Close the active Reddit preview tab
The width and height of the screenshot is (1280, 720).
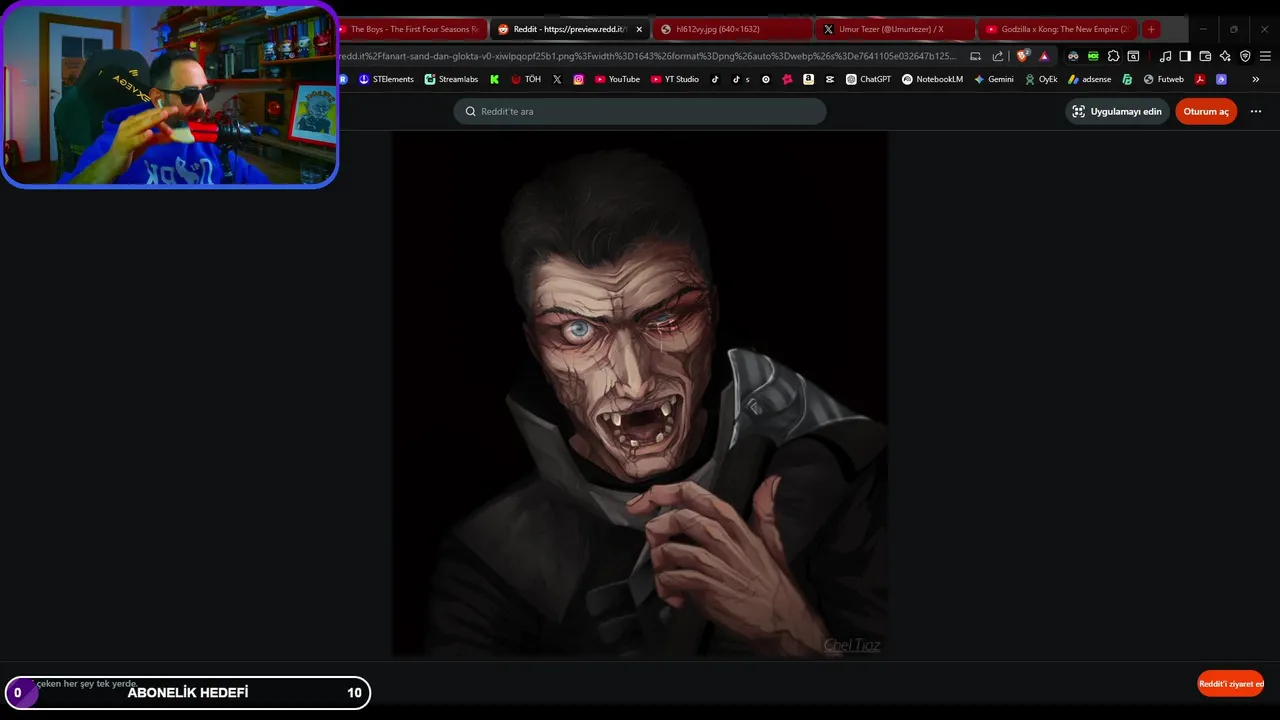tap(639, 29)
